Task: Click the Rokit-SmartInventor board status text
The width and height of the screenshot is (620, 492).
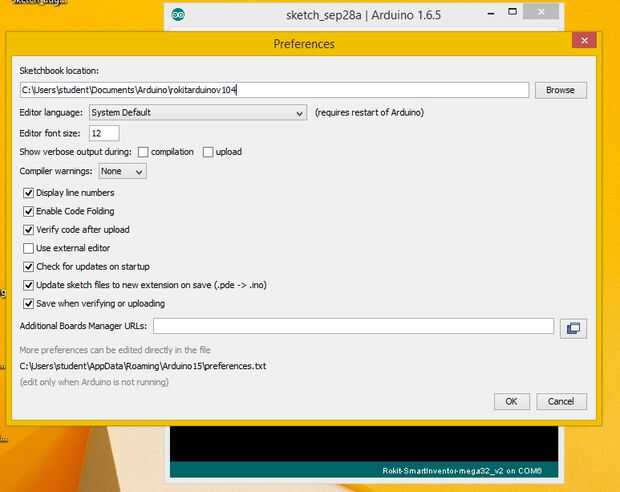Action: pyautogui.click(x=462, y=471)
